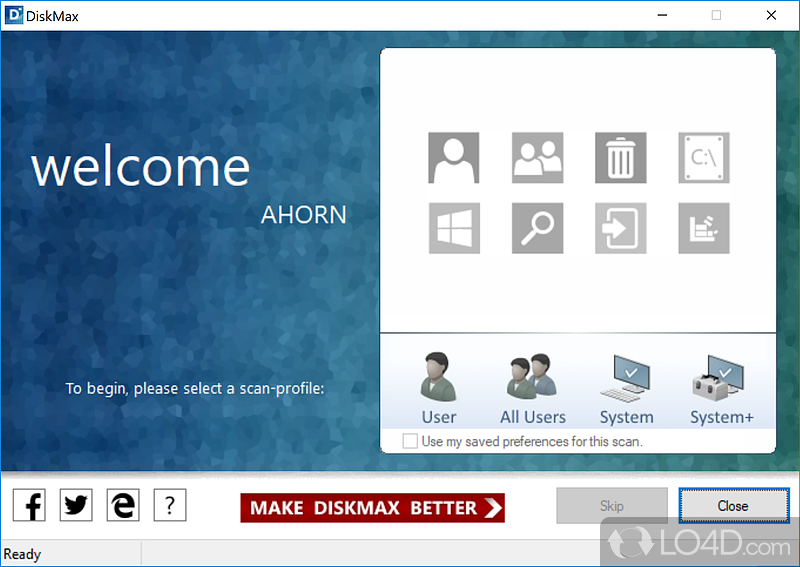Click the magnifying glass search tile

tap(537, 228)
